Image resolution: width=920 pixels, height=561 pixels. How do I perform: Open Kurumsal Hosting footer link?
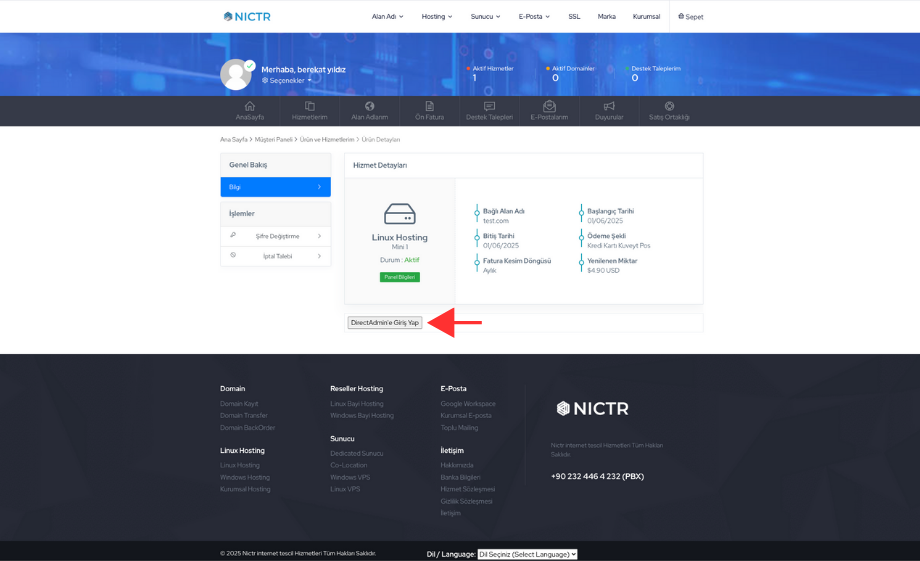pos(245,489)
